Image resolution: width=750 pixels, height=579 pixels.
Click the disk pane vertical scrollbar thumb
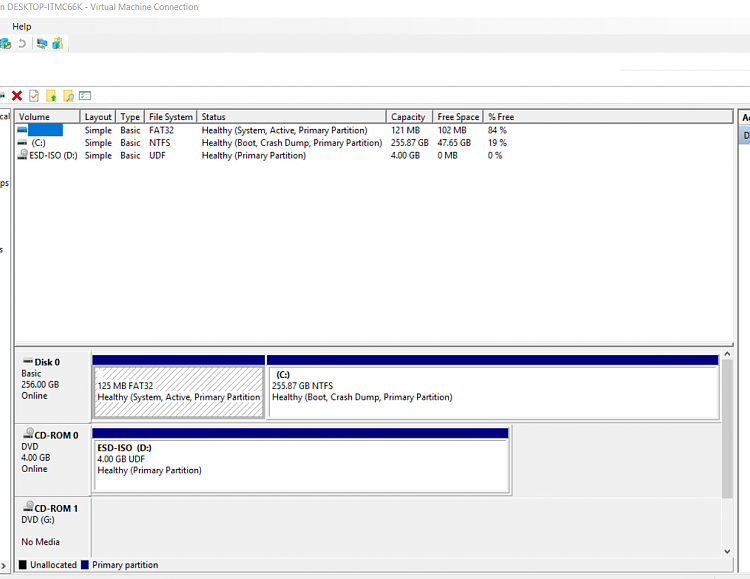coord(727,429)
